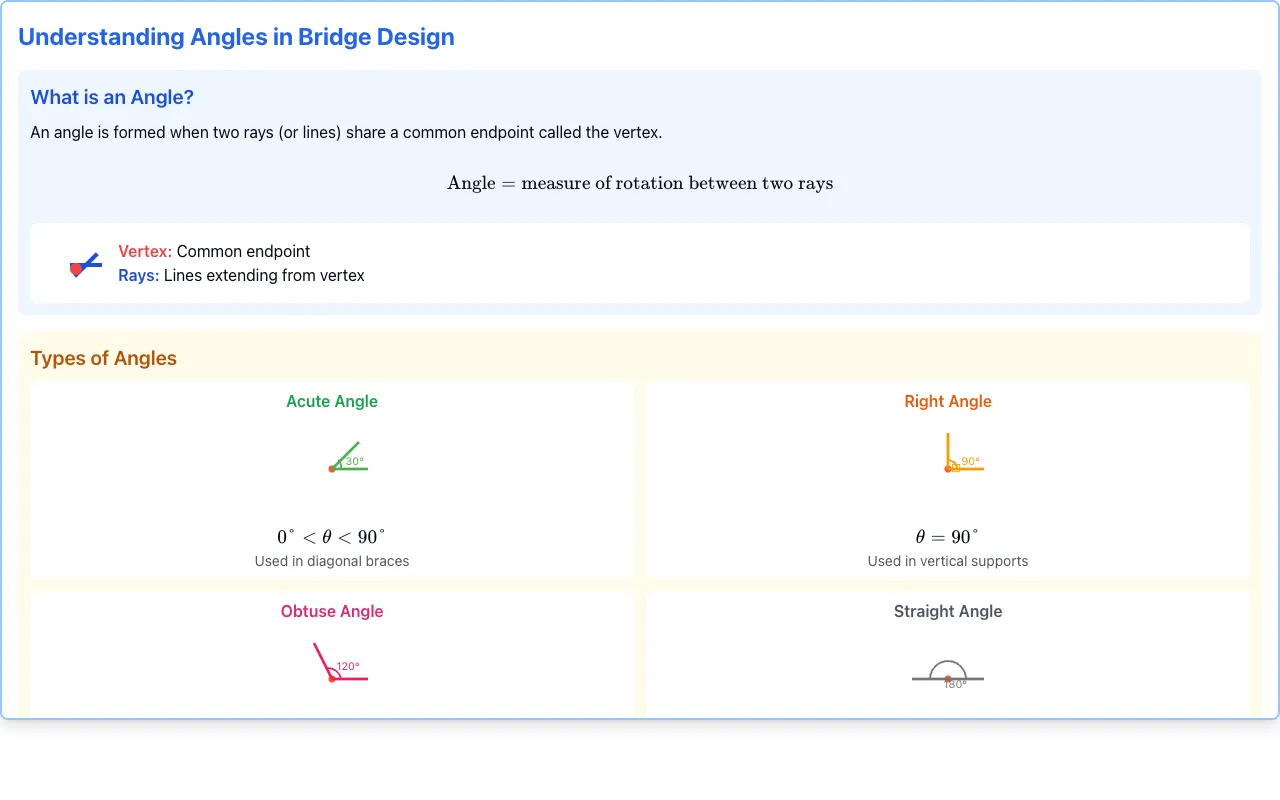Click the θ = 90° formula
This screenshot has width=1280, height=800.
pos(948,537)
